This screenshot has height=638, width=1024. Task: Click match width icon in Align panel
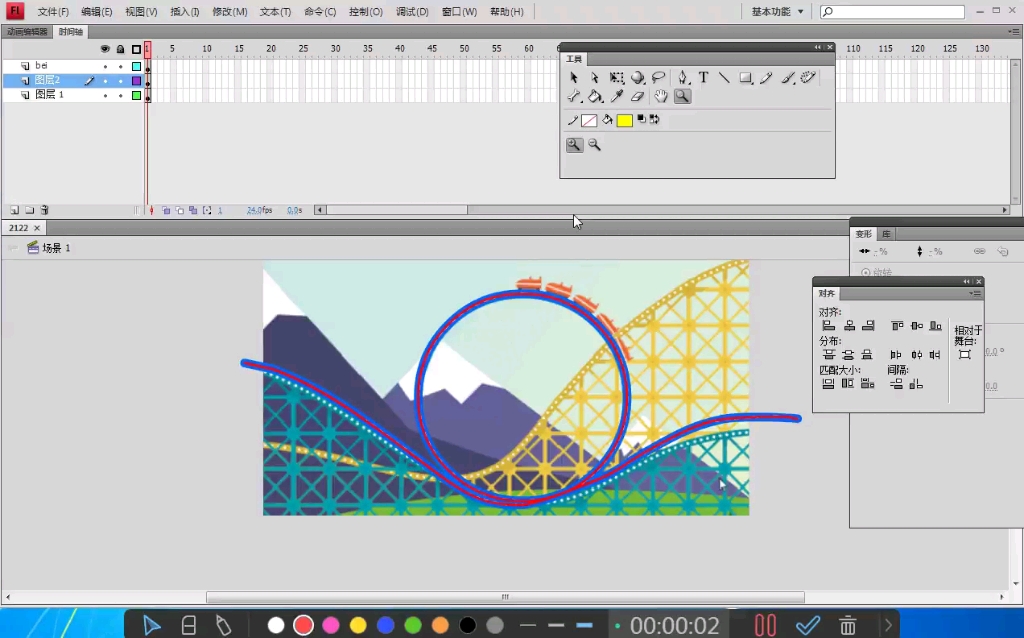coord(828,384)
